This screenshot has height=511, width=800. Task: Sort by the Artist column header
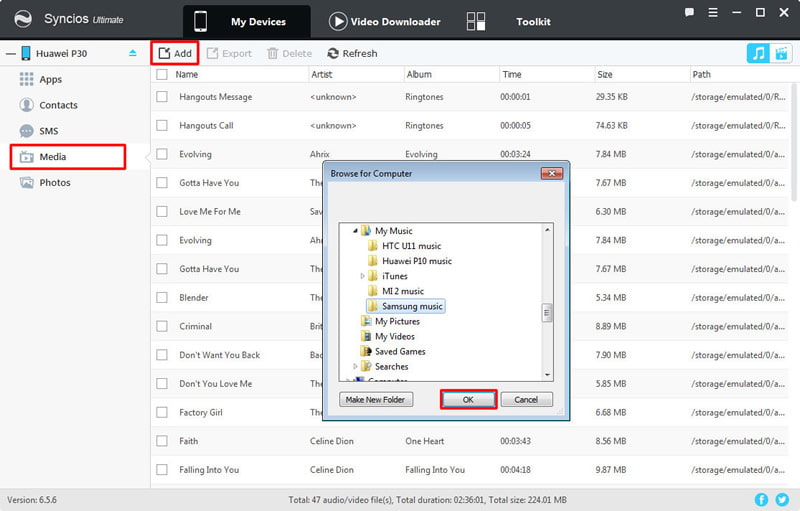[x=321, y=74]
